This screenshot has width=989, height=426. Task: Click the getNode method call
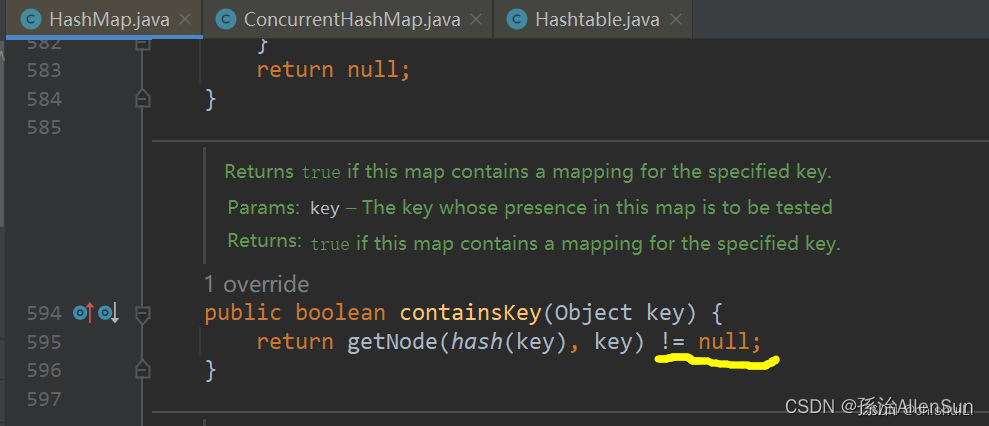pyautogui.click(x=393, y=342)
